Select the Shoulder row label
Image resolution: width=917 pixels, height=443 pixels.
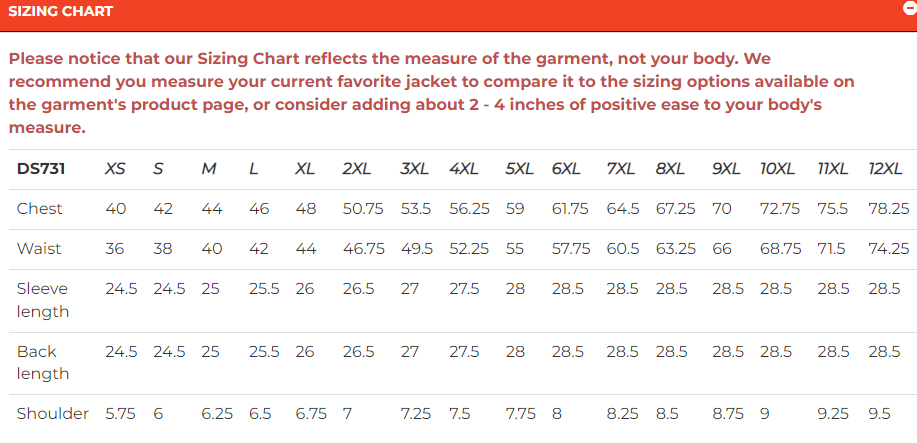53,414
